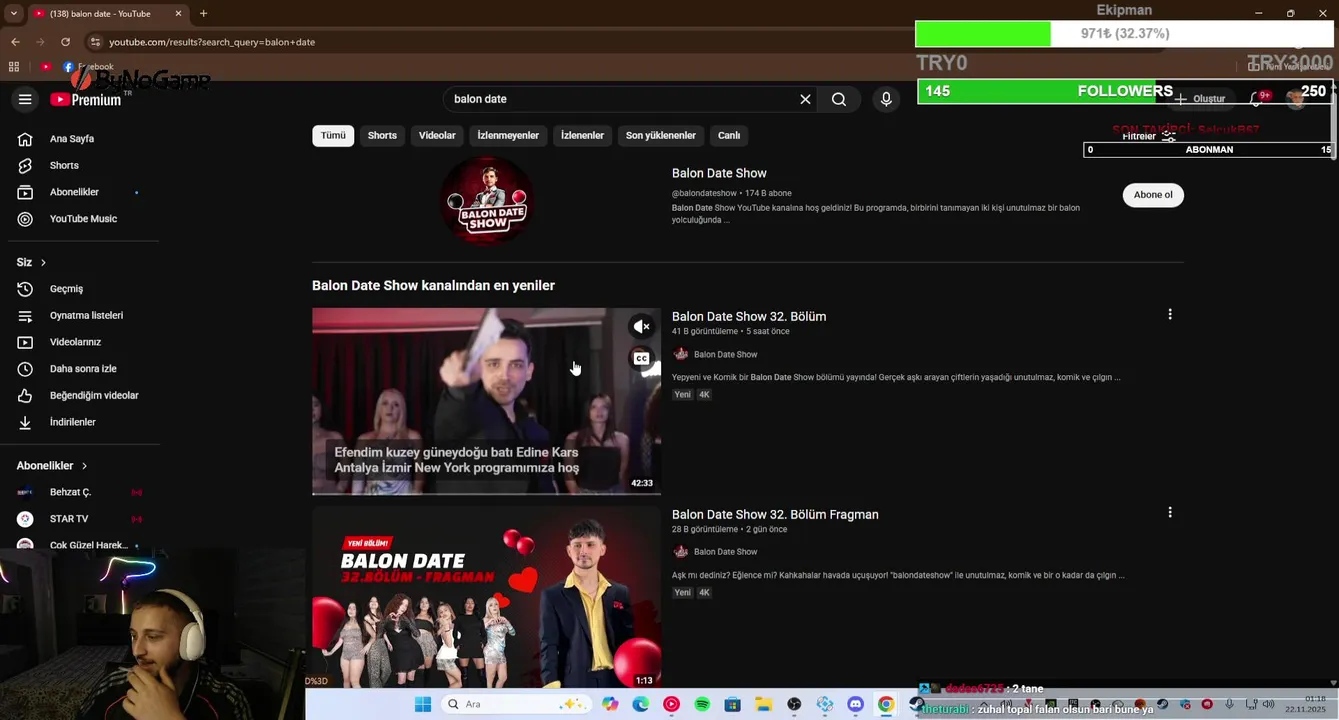Select the Canlı filter chip
Viewport: 1339px width, 720px height.
[x=729, y=135]
